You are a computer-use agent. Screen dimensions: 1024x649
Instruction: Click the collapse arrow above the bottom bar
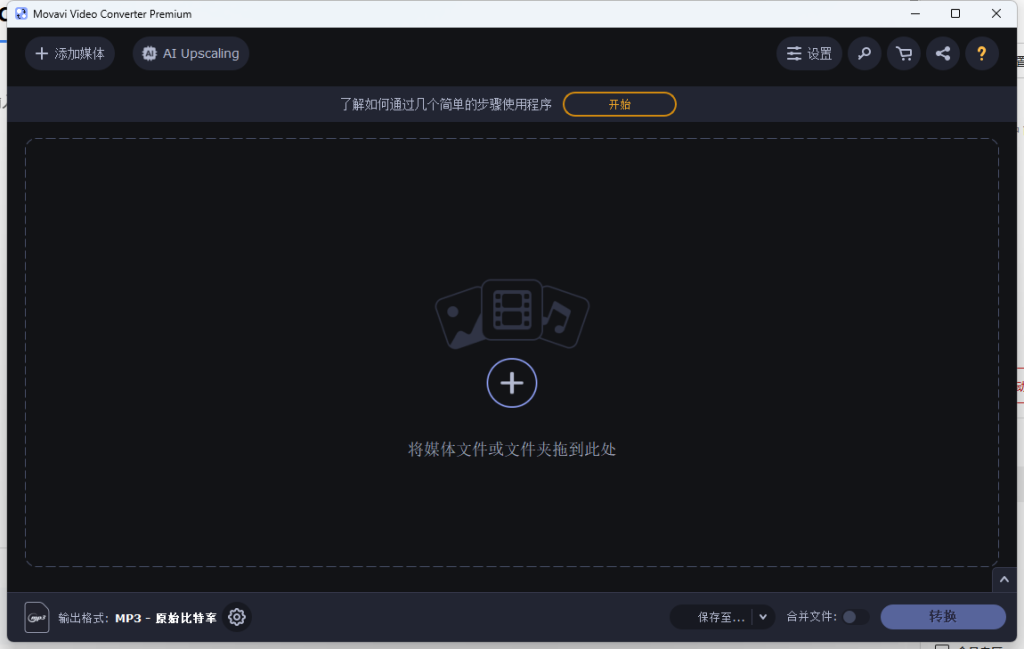1003,580
